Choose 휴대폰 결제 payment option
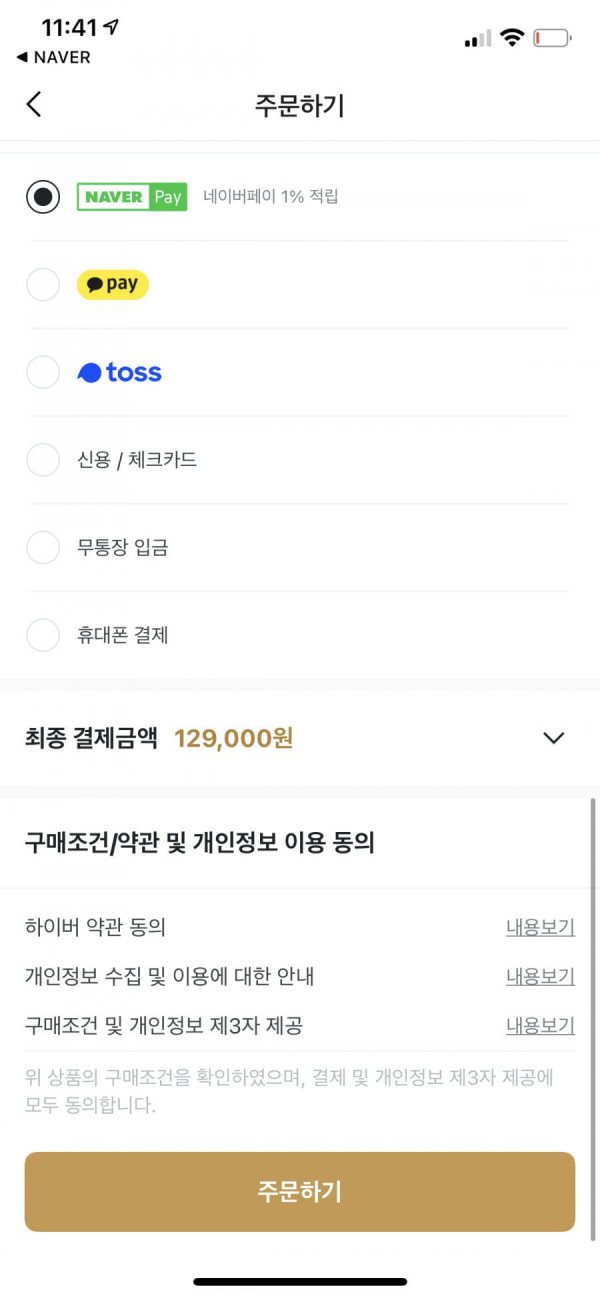 click(300, 635)
